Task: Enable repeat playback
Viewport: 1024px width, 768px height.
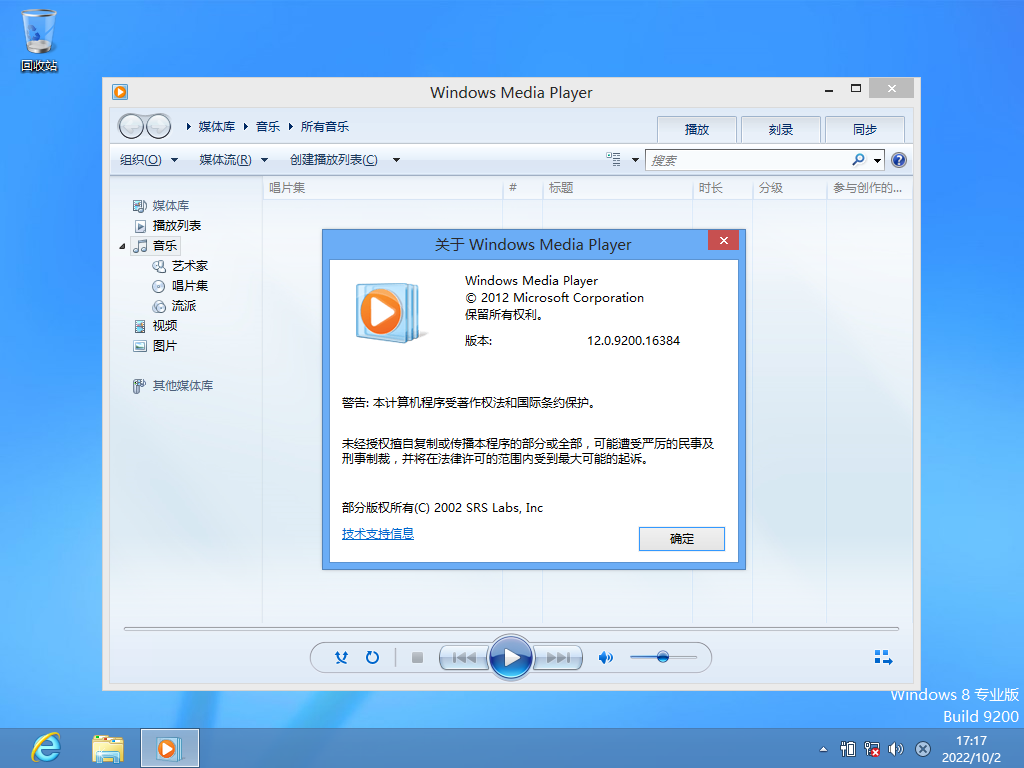Action: point(371,657)
